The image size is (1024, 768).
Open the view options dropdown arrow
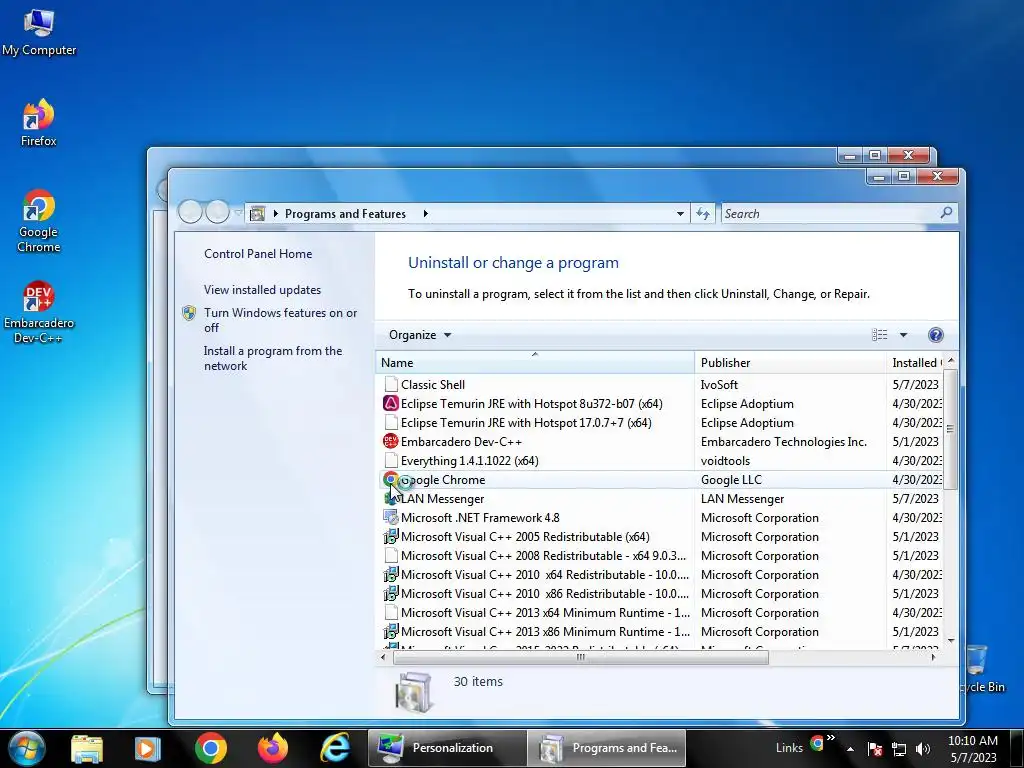tap(903, 335)
